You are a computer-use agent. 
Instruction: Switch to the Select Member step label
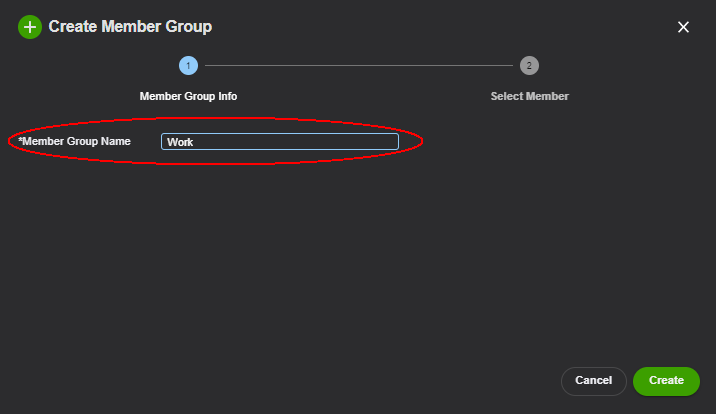click(529, 96)
